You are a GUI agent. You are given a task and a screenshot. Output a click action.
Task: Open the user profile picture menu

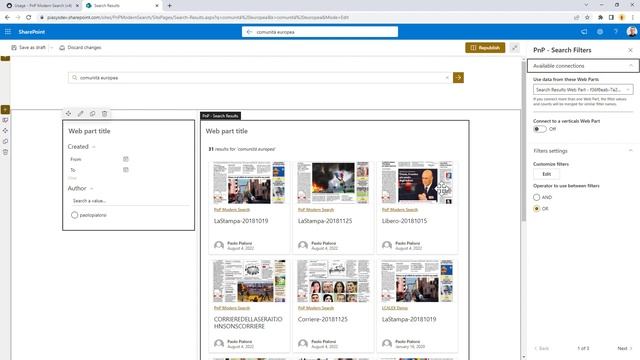(x=631, y=32)
